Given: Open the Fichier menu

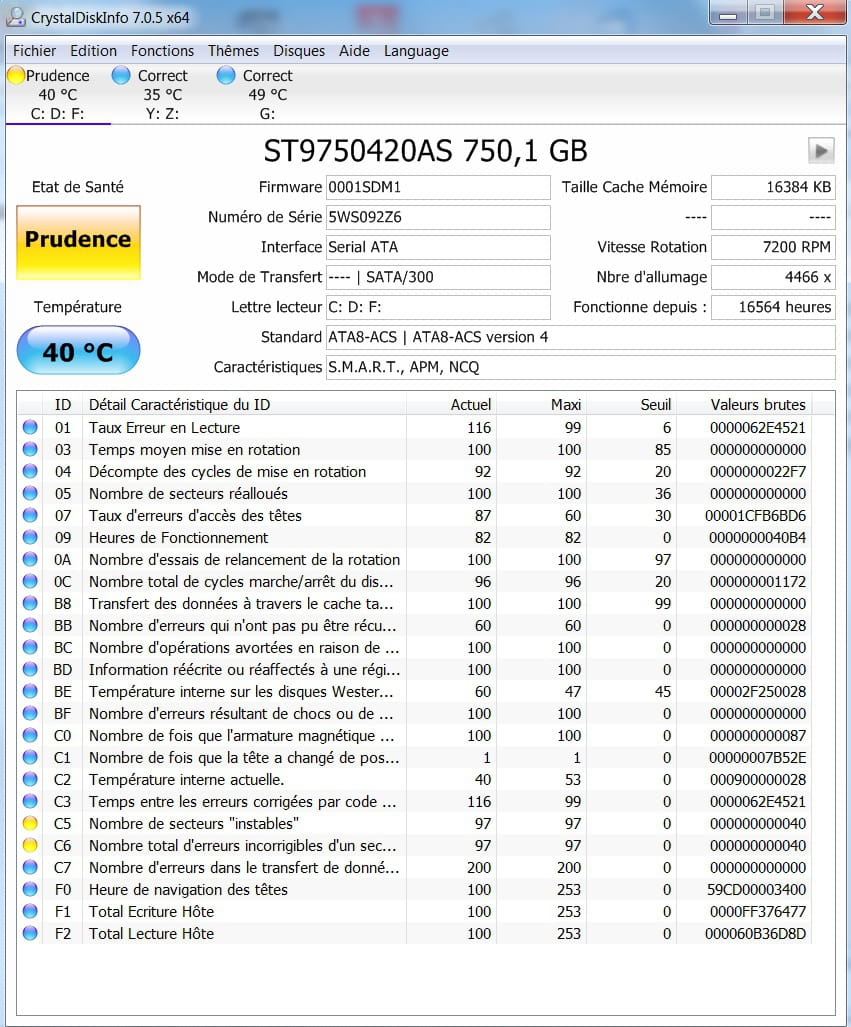Looking at the screenshot, I should coord(34,51).
